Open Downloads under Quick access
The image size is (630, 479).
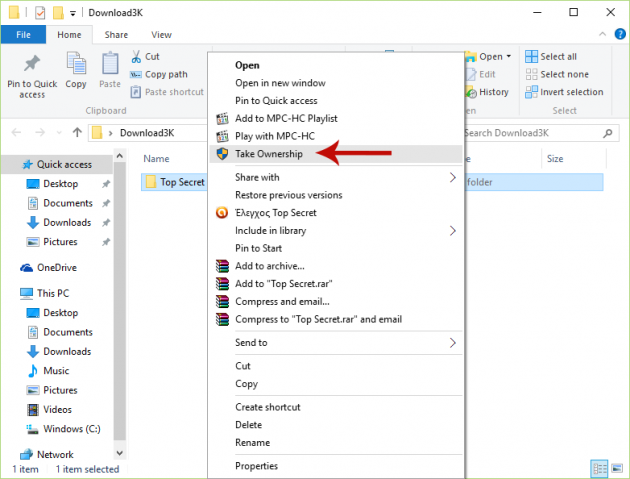[67, 222]
